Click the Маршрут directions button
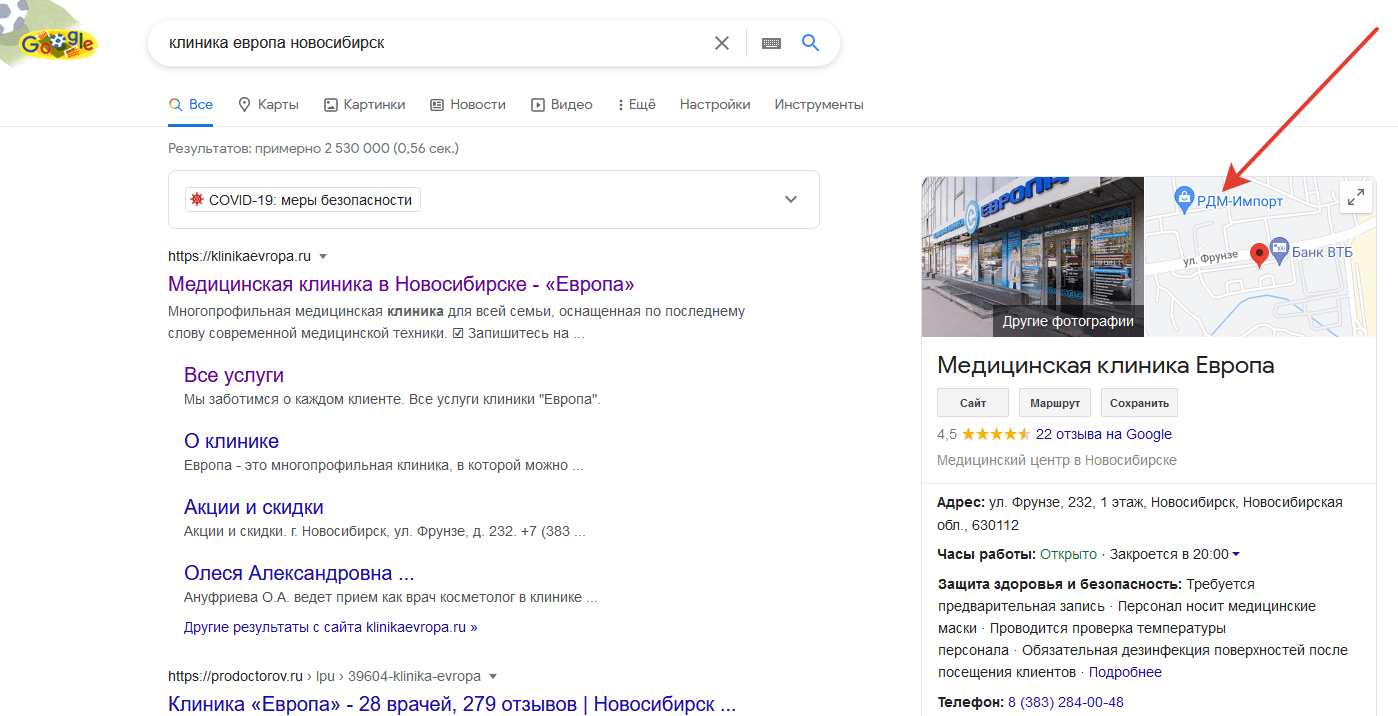 coord(1055,403)
